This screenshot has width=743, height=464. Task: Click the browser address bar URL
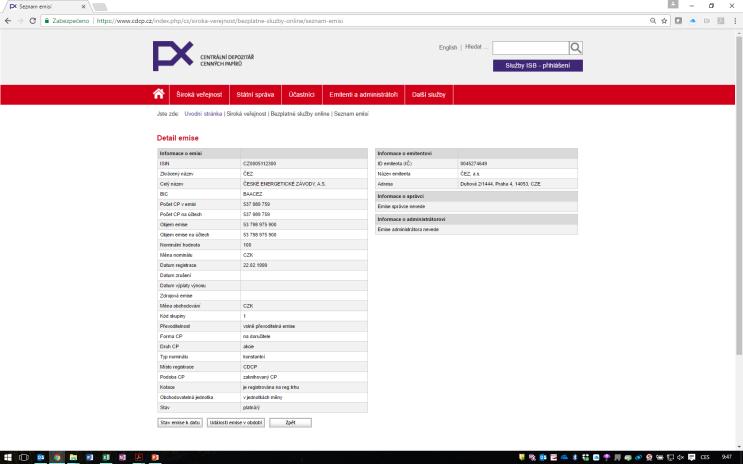220,21
